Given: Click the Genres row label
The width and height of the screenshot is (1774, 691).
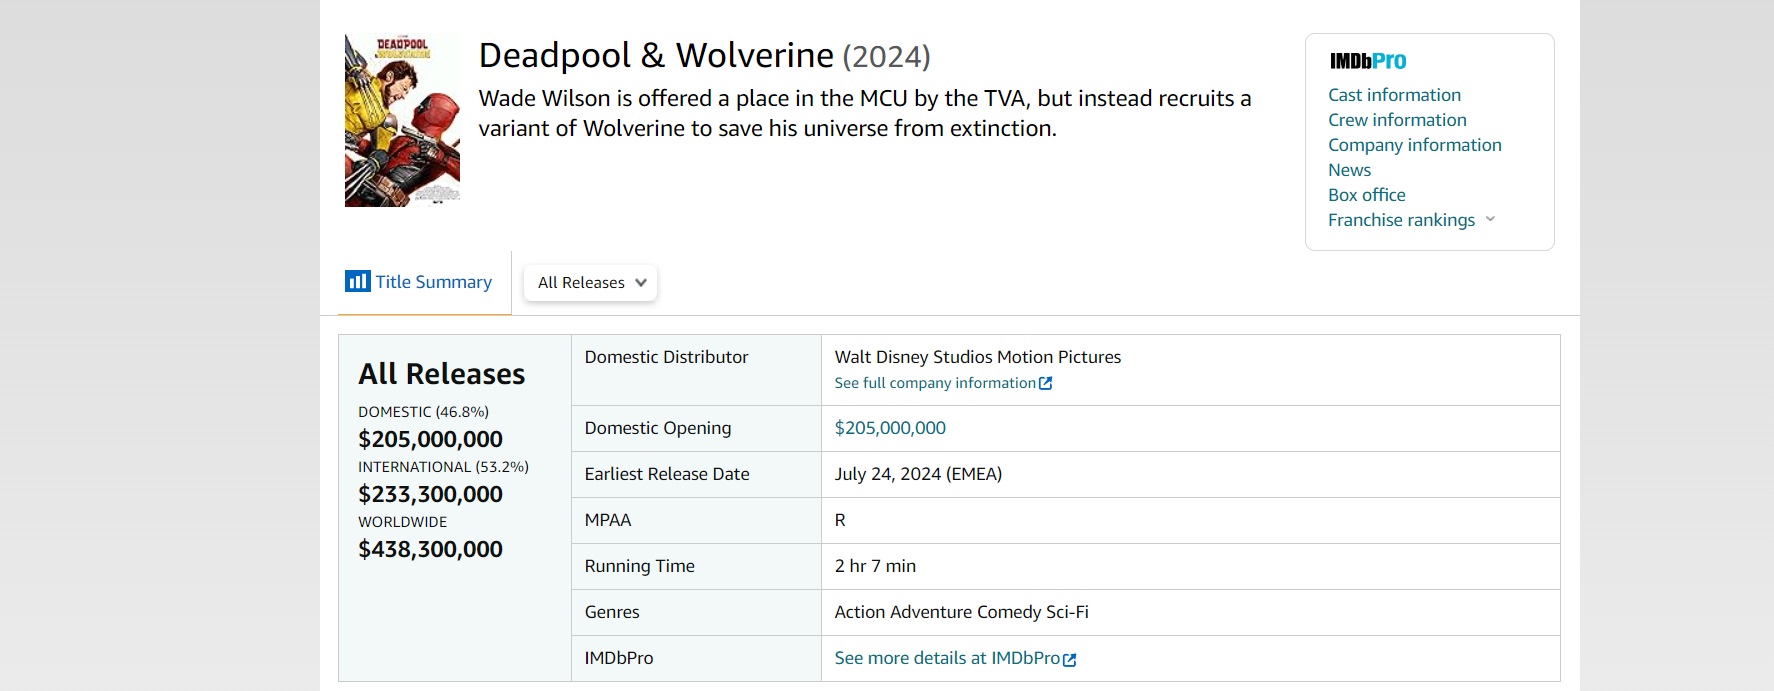Looking at the screenshot, I should click(612, 612).
